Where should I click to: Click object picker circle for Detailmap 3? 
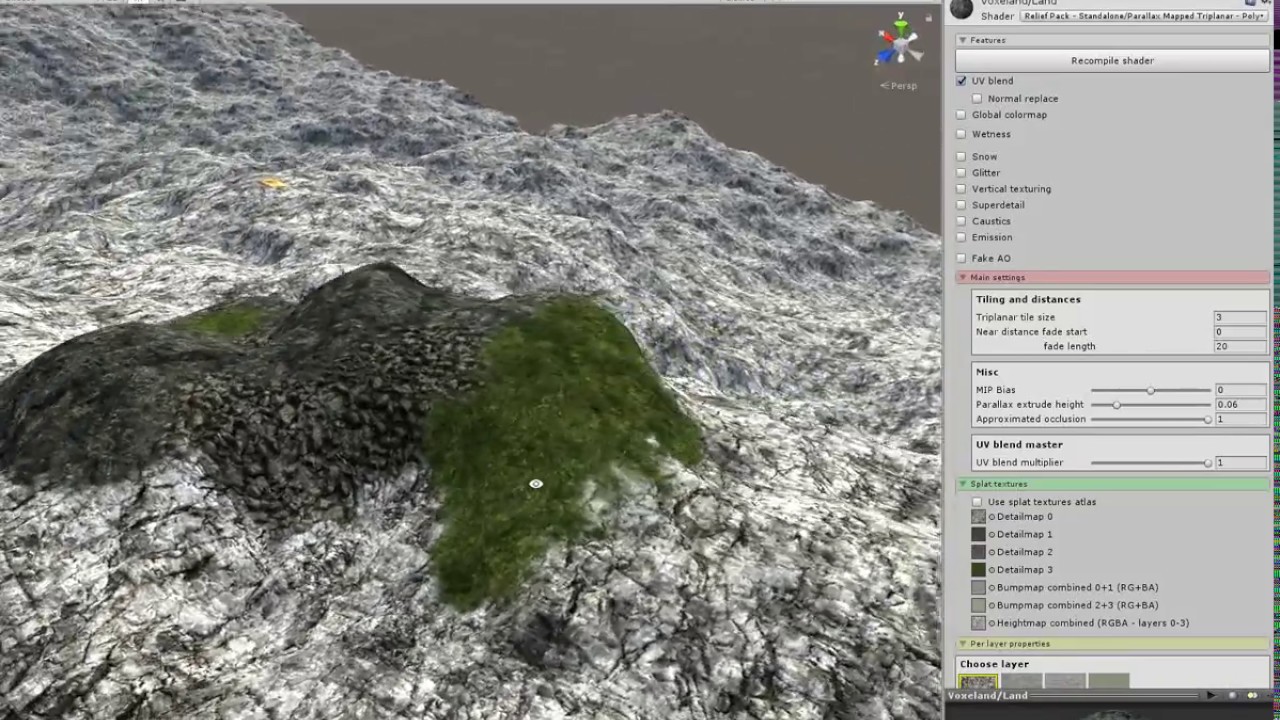point(992,570)
